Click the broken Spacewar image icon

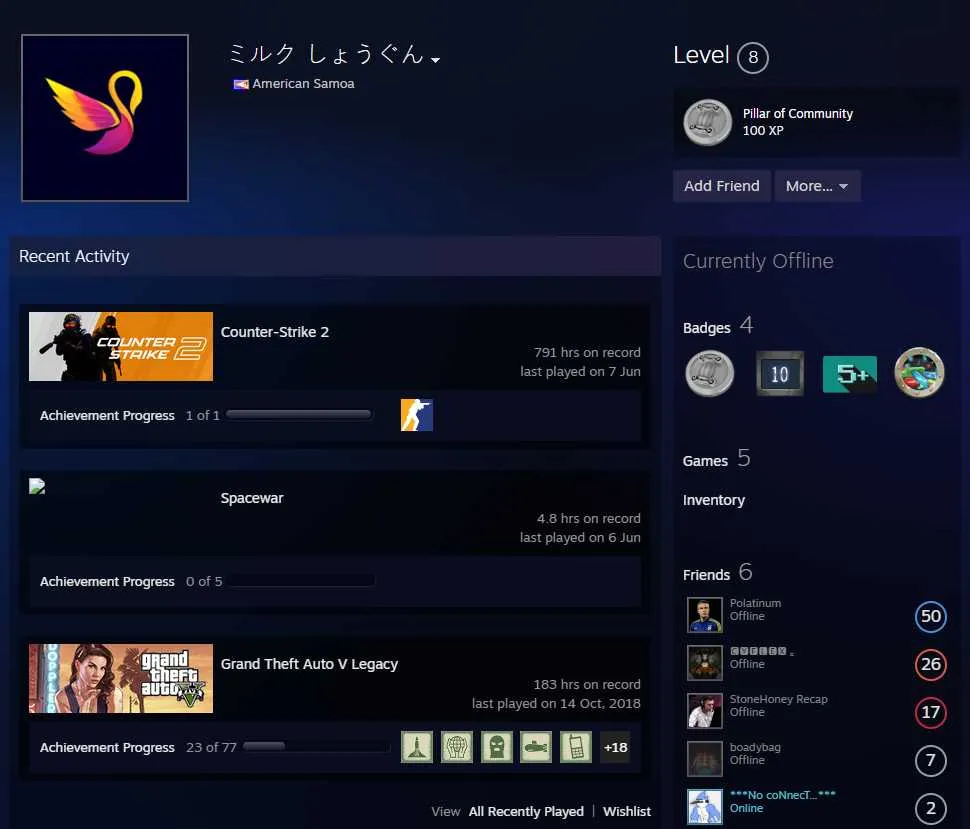click(x=37, y=486)
